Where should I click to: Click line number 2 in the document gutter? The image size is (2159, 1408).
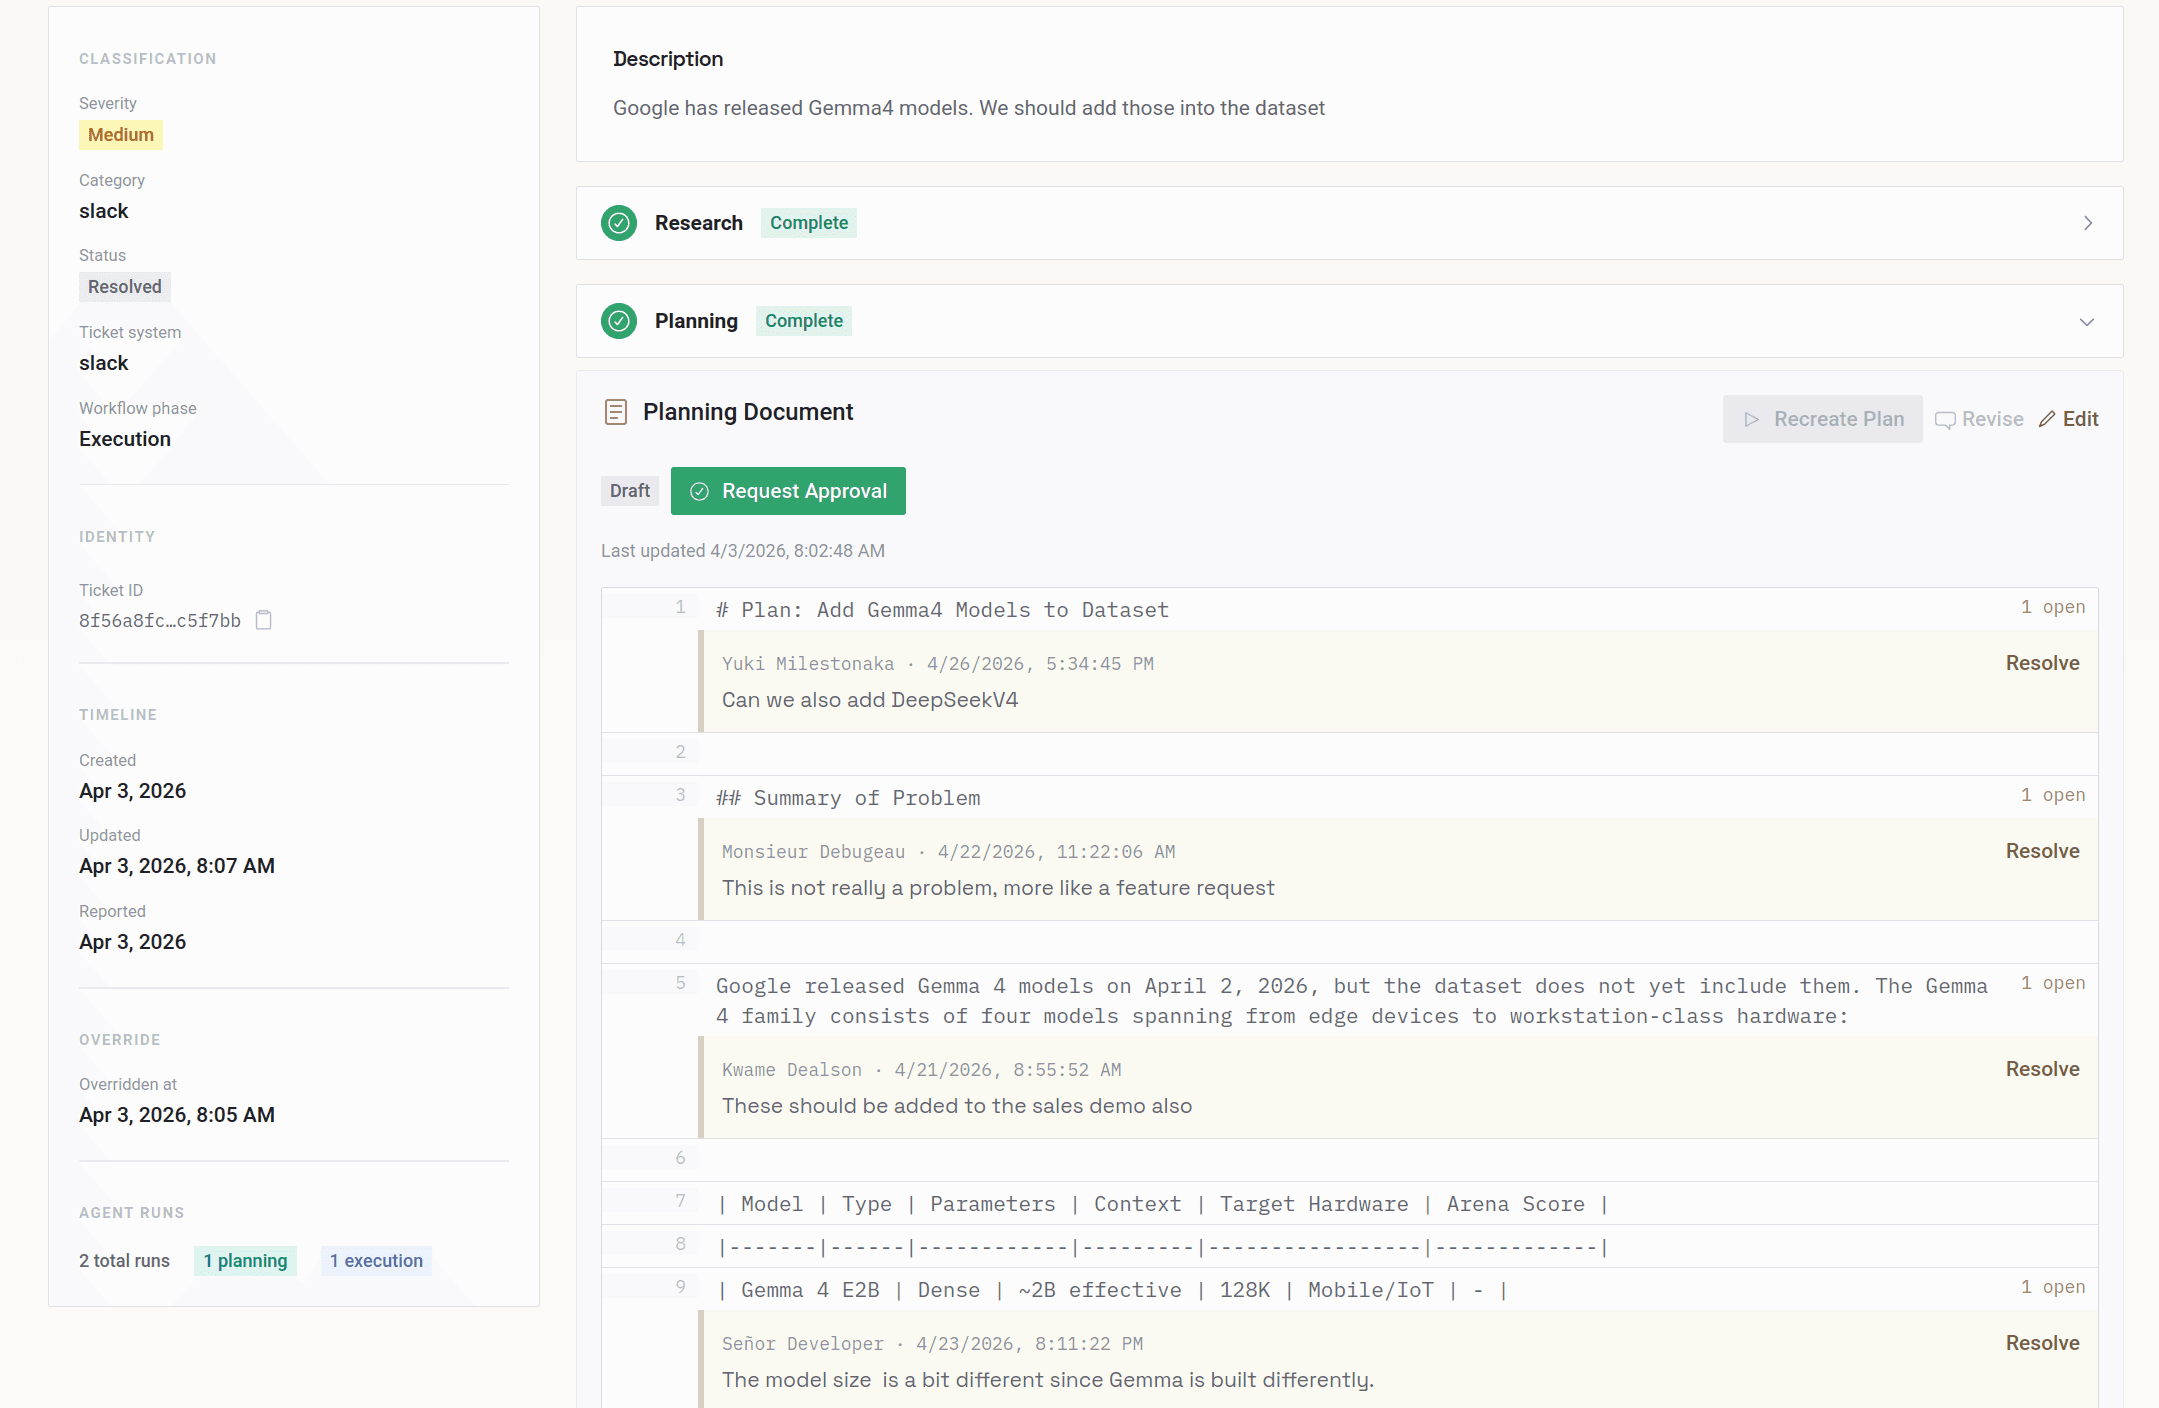[x=680, y=751]
